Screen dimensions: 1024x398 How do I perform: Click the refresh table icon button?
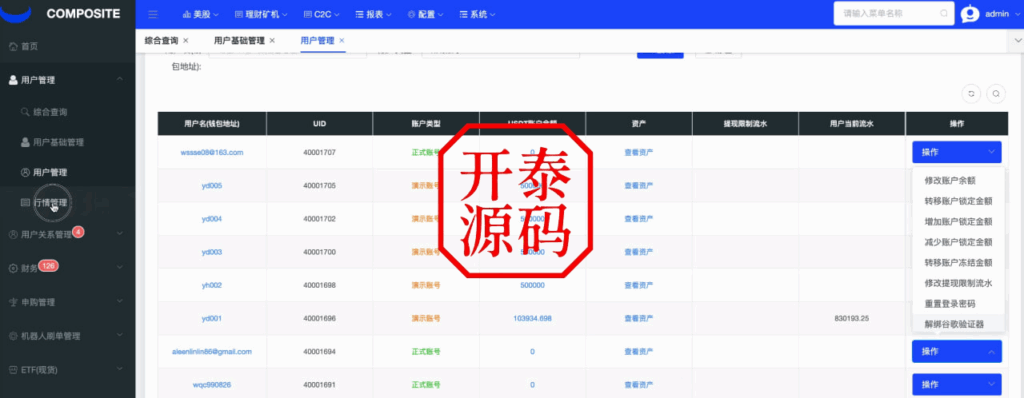[x=971, y=93]
